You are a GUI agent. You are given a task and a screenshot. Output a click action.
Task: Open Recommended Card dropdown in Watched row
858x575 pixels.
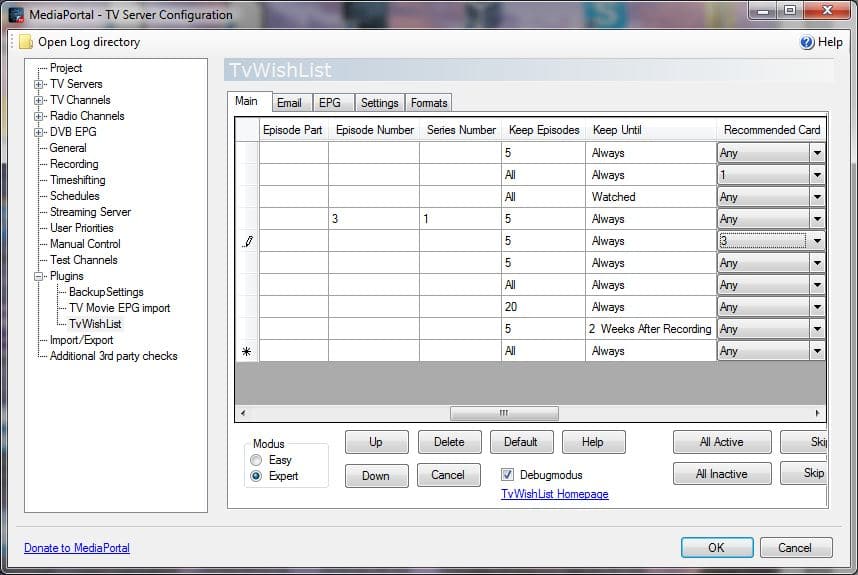(817, 197)
